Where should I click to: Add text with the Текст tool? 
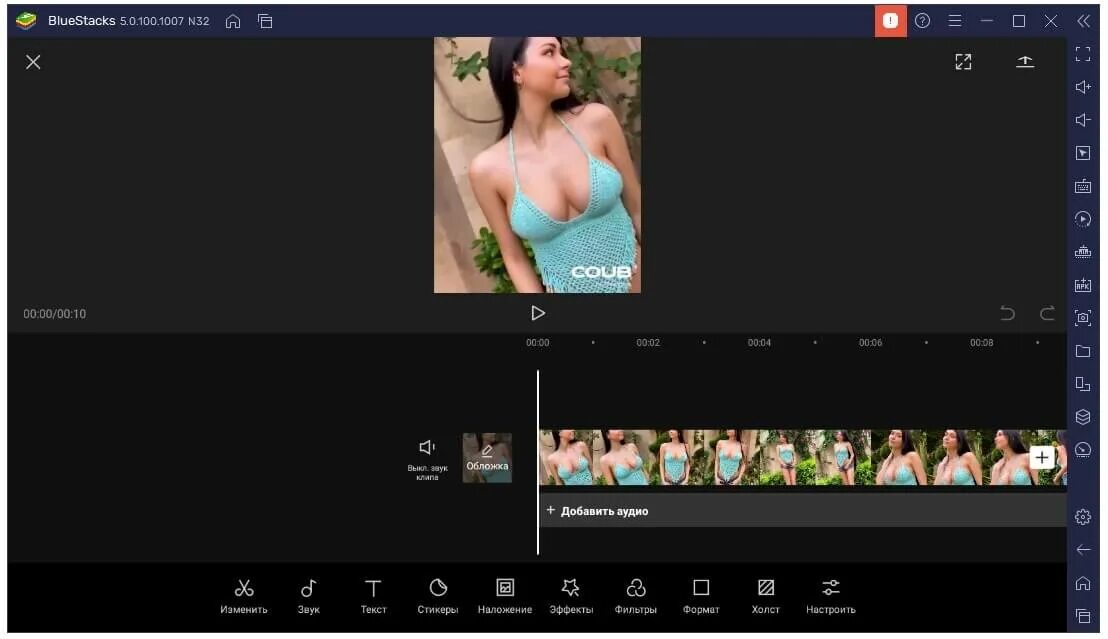(x=373, y=597)
